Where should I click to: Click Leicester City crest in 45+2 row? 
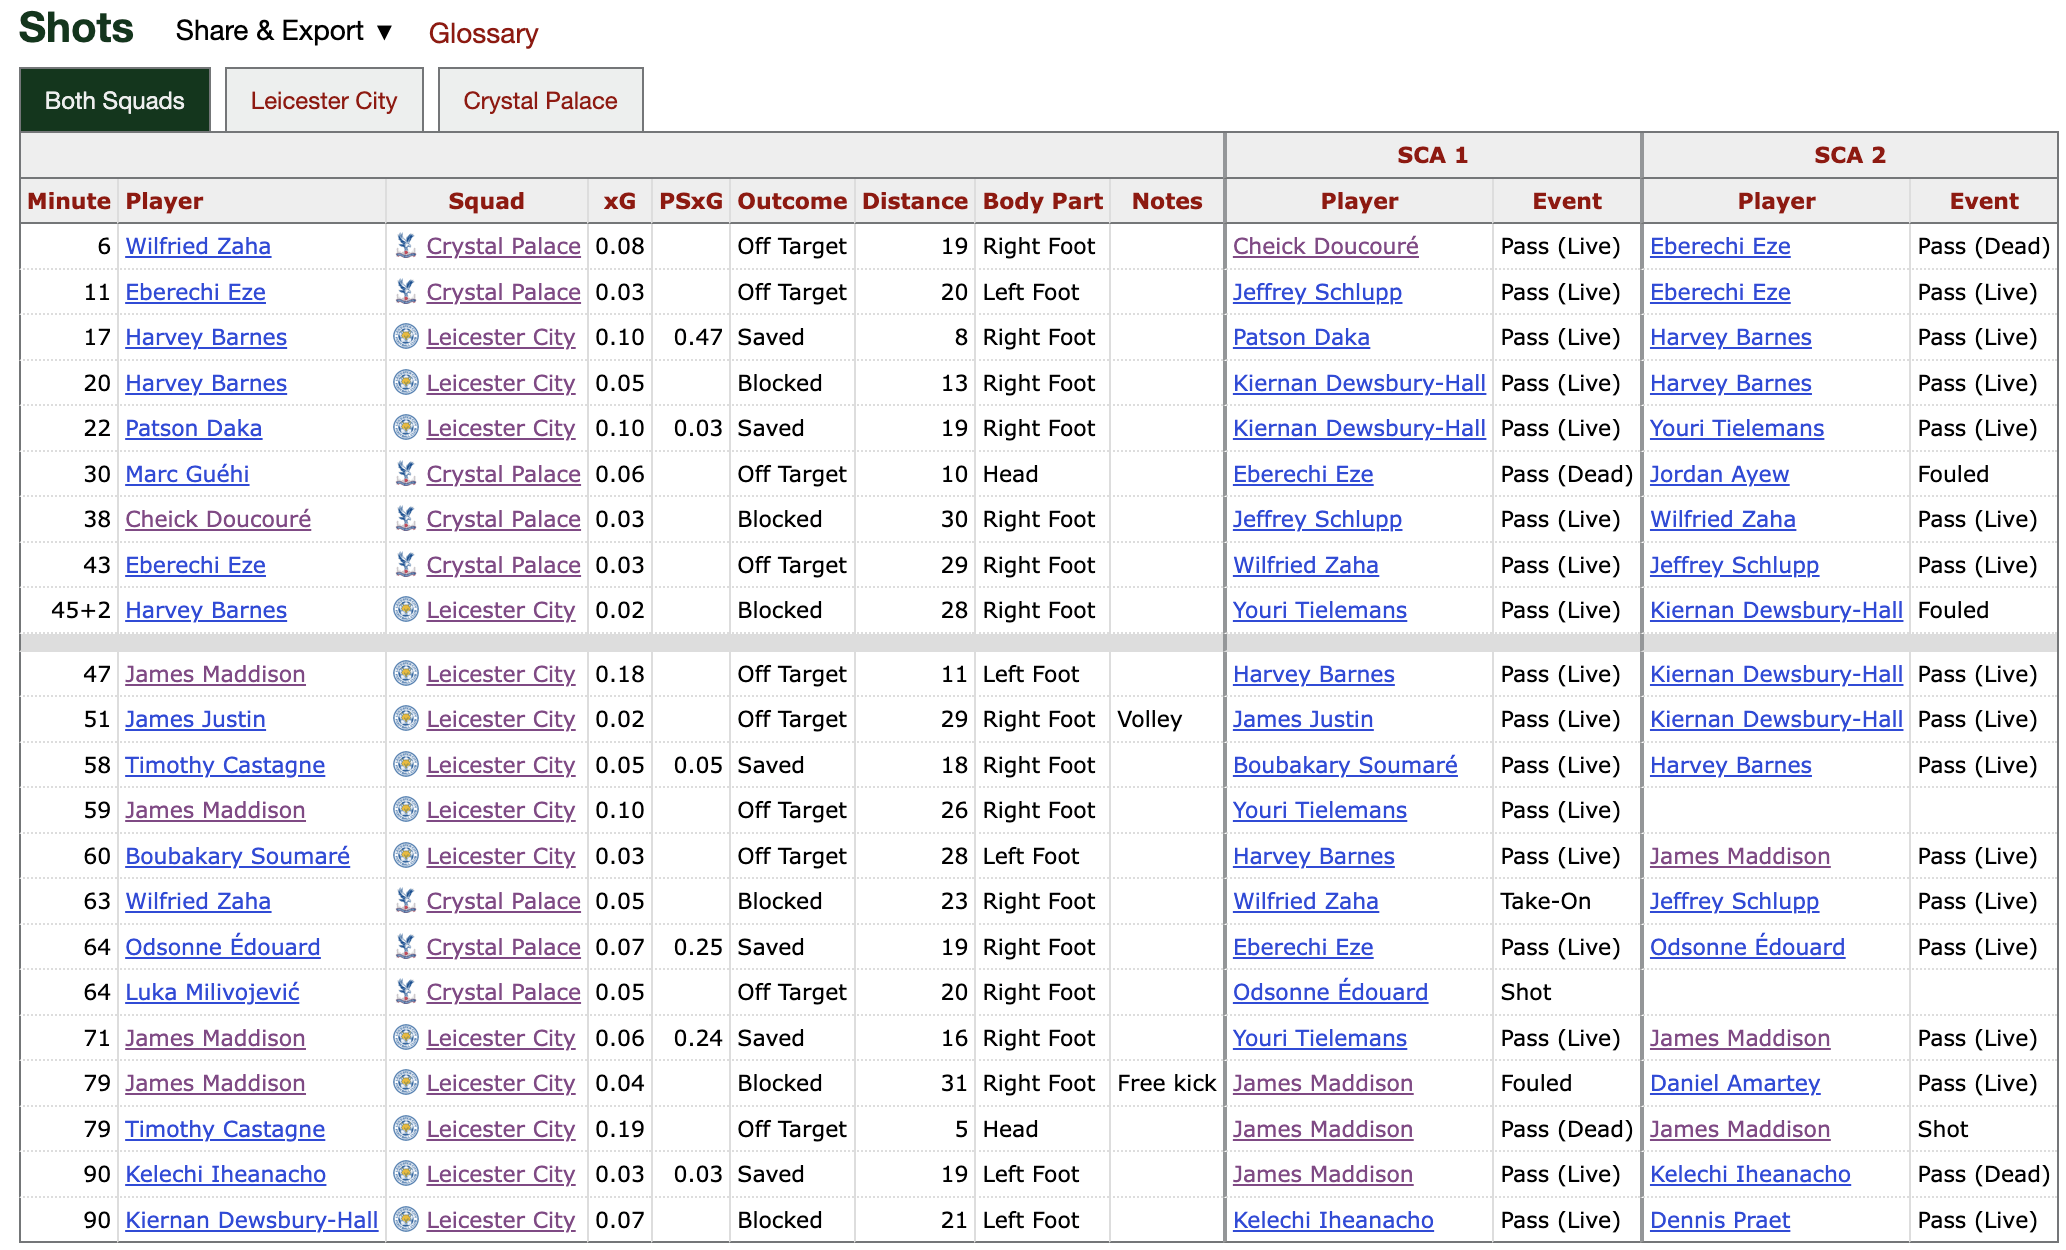tap(406, 610)
